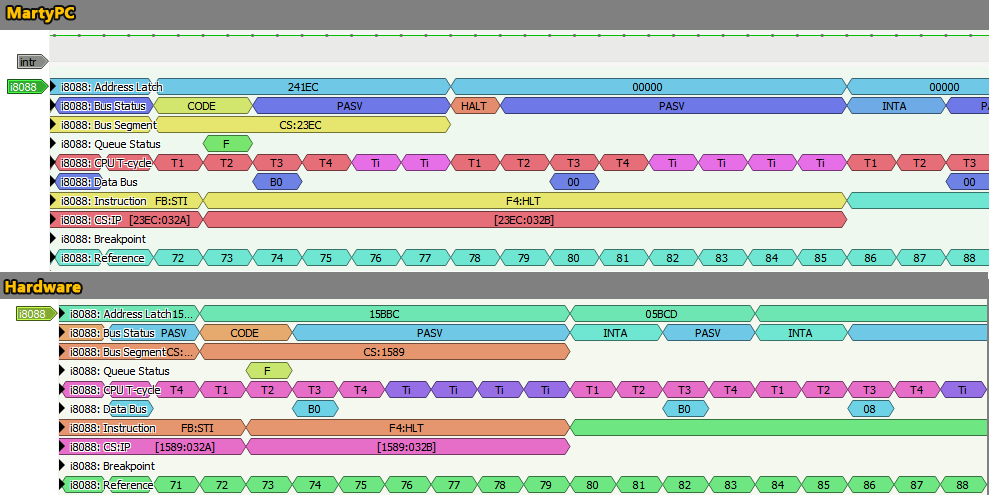Viewport: 989px width, 495px height.
Task: Expand Hardware Data Bus row triangle
Action: [62, 409]
